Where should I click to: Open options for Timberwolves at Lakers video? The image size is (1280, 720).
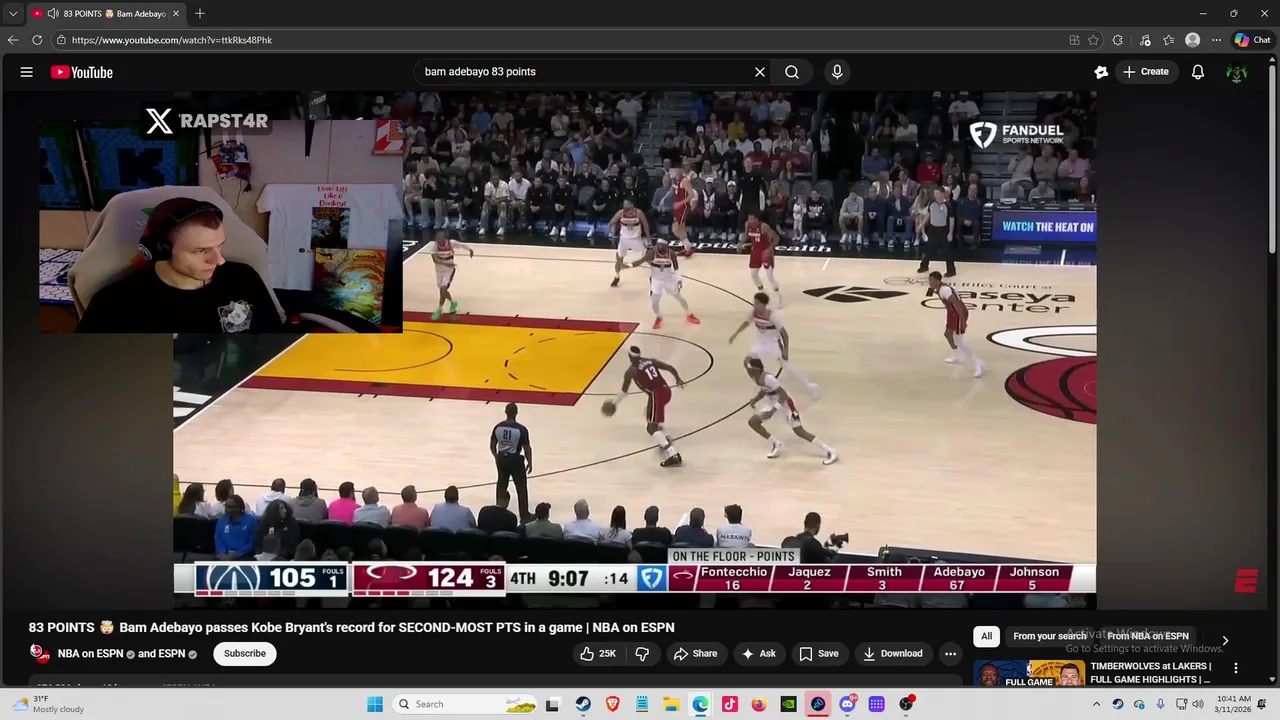pos(1236,668)
